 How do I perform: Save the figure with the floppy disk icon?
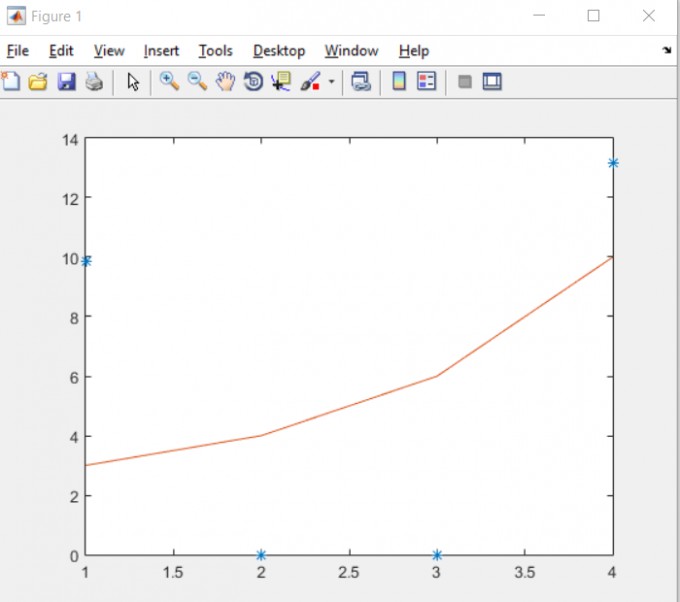[66, 82]
